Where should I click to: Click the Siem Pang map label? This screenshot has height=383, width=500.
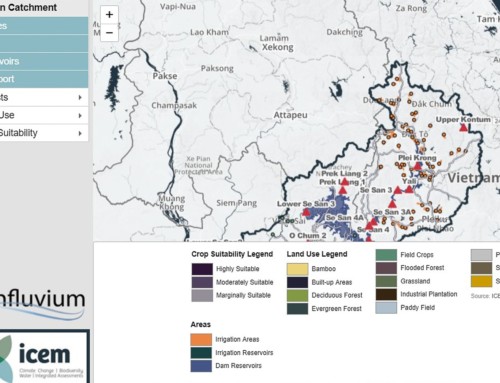coord(237,203)
